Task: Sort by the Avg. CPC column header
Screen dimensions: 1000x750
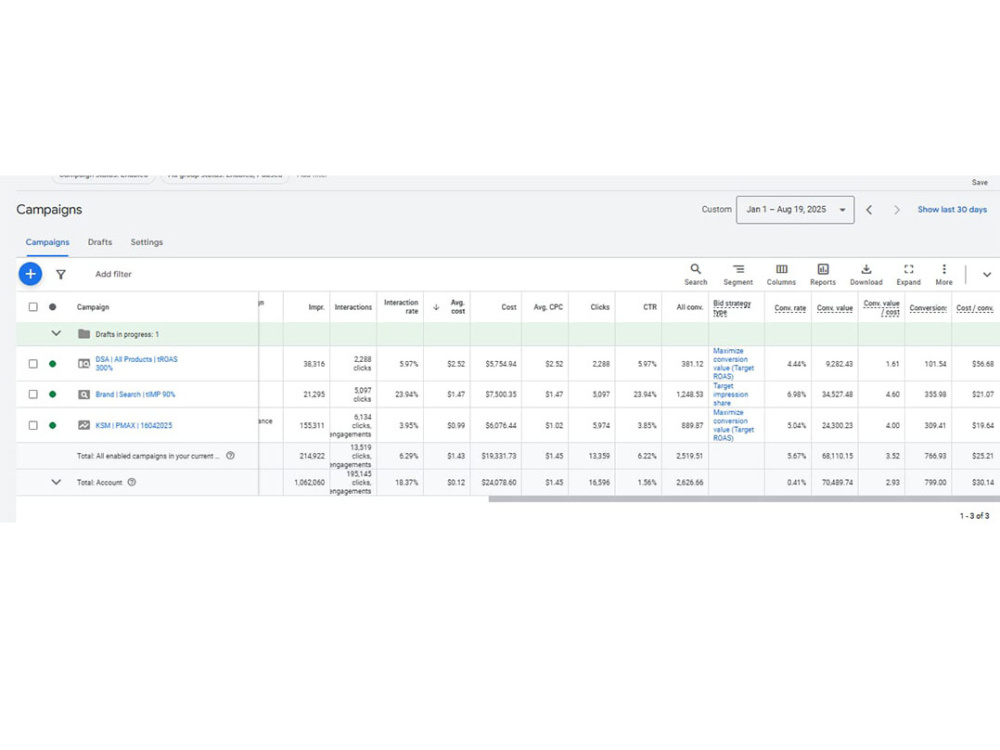Action: (x=548, y=307)
